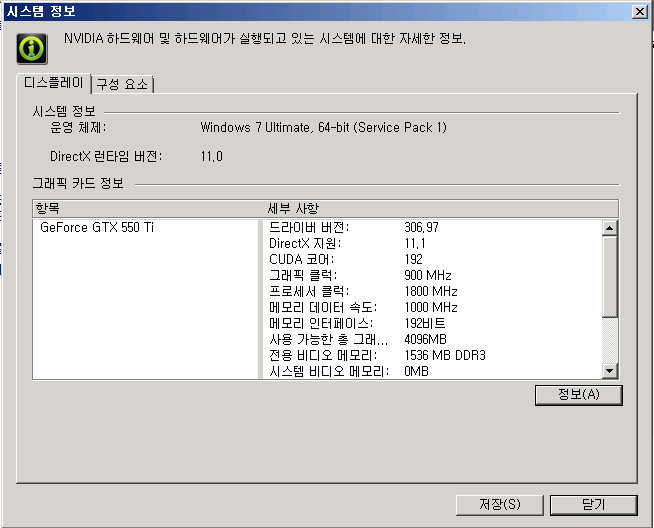
Task: Click the 900 MHz value
Action: click(x=428, y=275)
